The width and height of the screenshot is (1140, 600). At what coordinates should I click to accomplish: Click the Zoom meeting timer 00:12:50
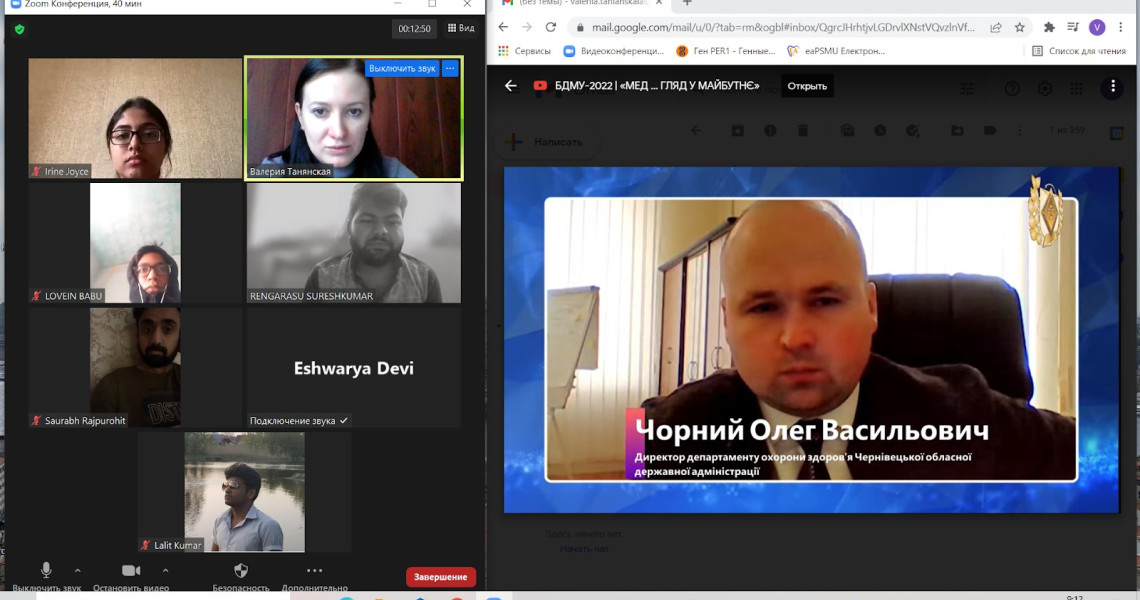(414, 29)
